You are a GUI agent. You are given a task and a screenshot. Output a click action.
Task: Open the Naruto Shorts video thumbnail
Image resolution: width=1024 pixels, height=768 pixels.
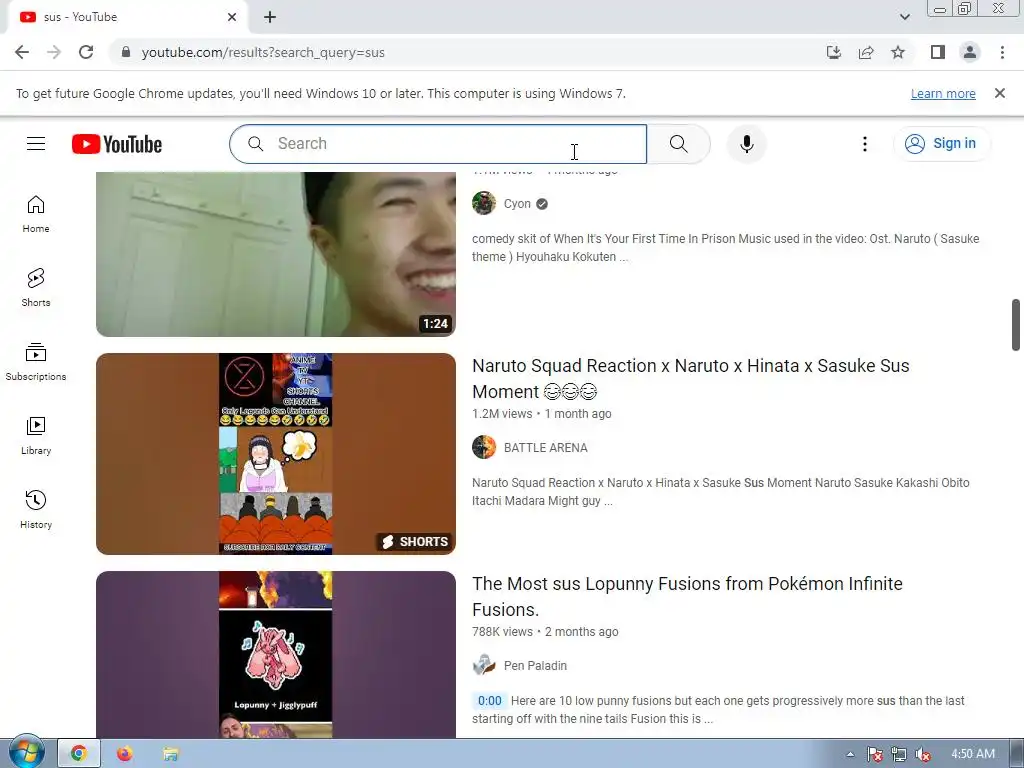coord(276,454)
